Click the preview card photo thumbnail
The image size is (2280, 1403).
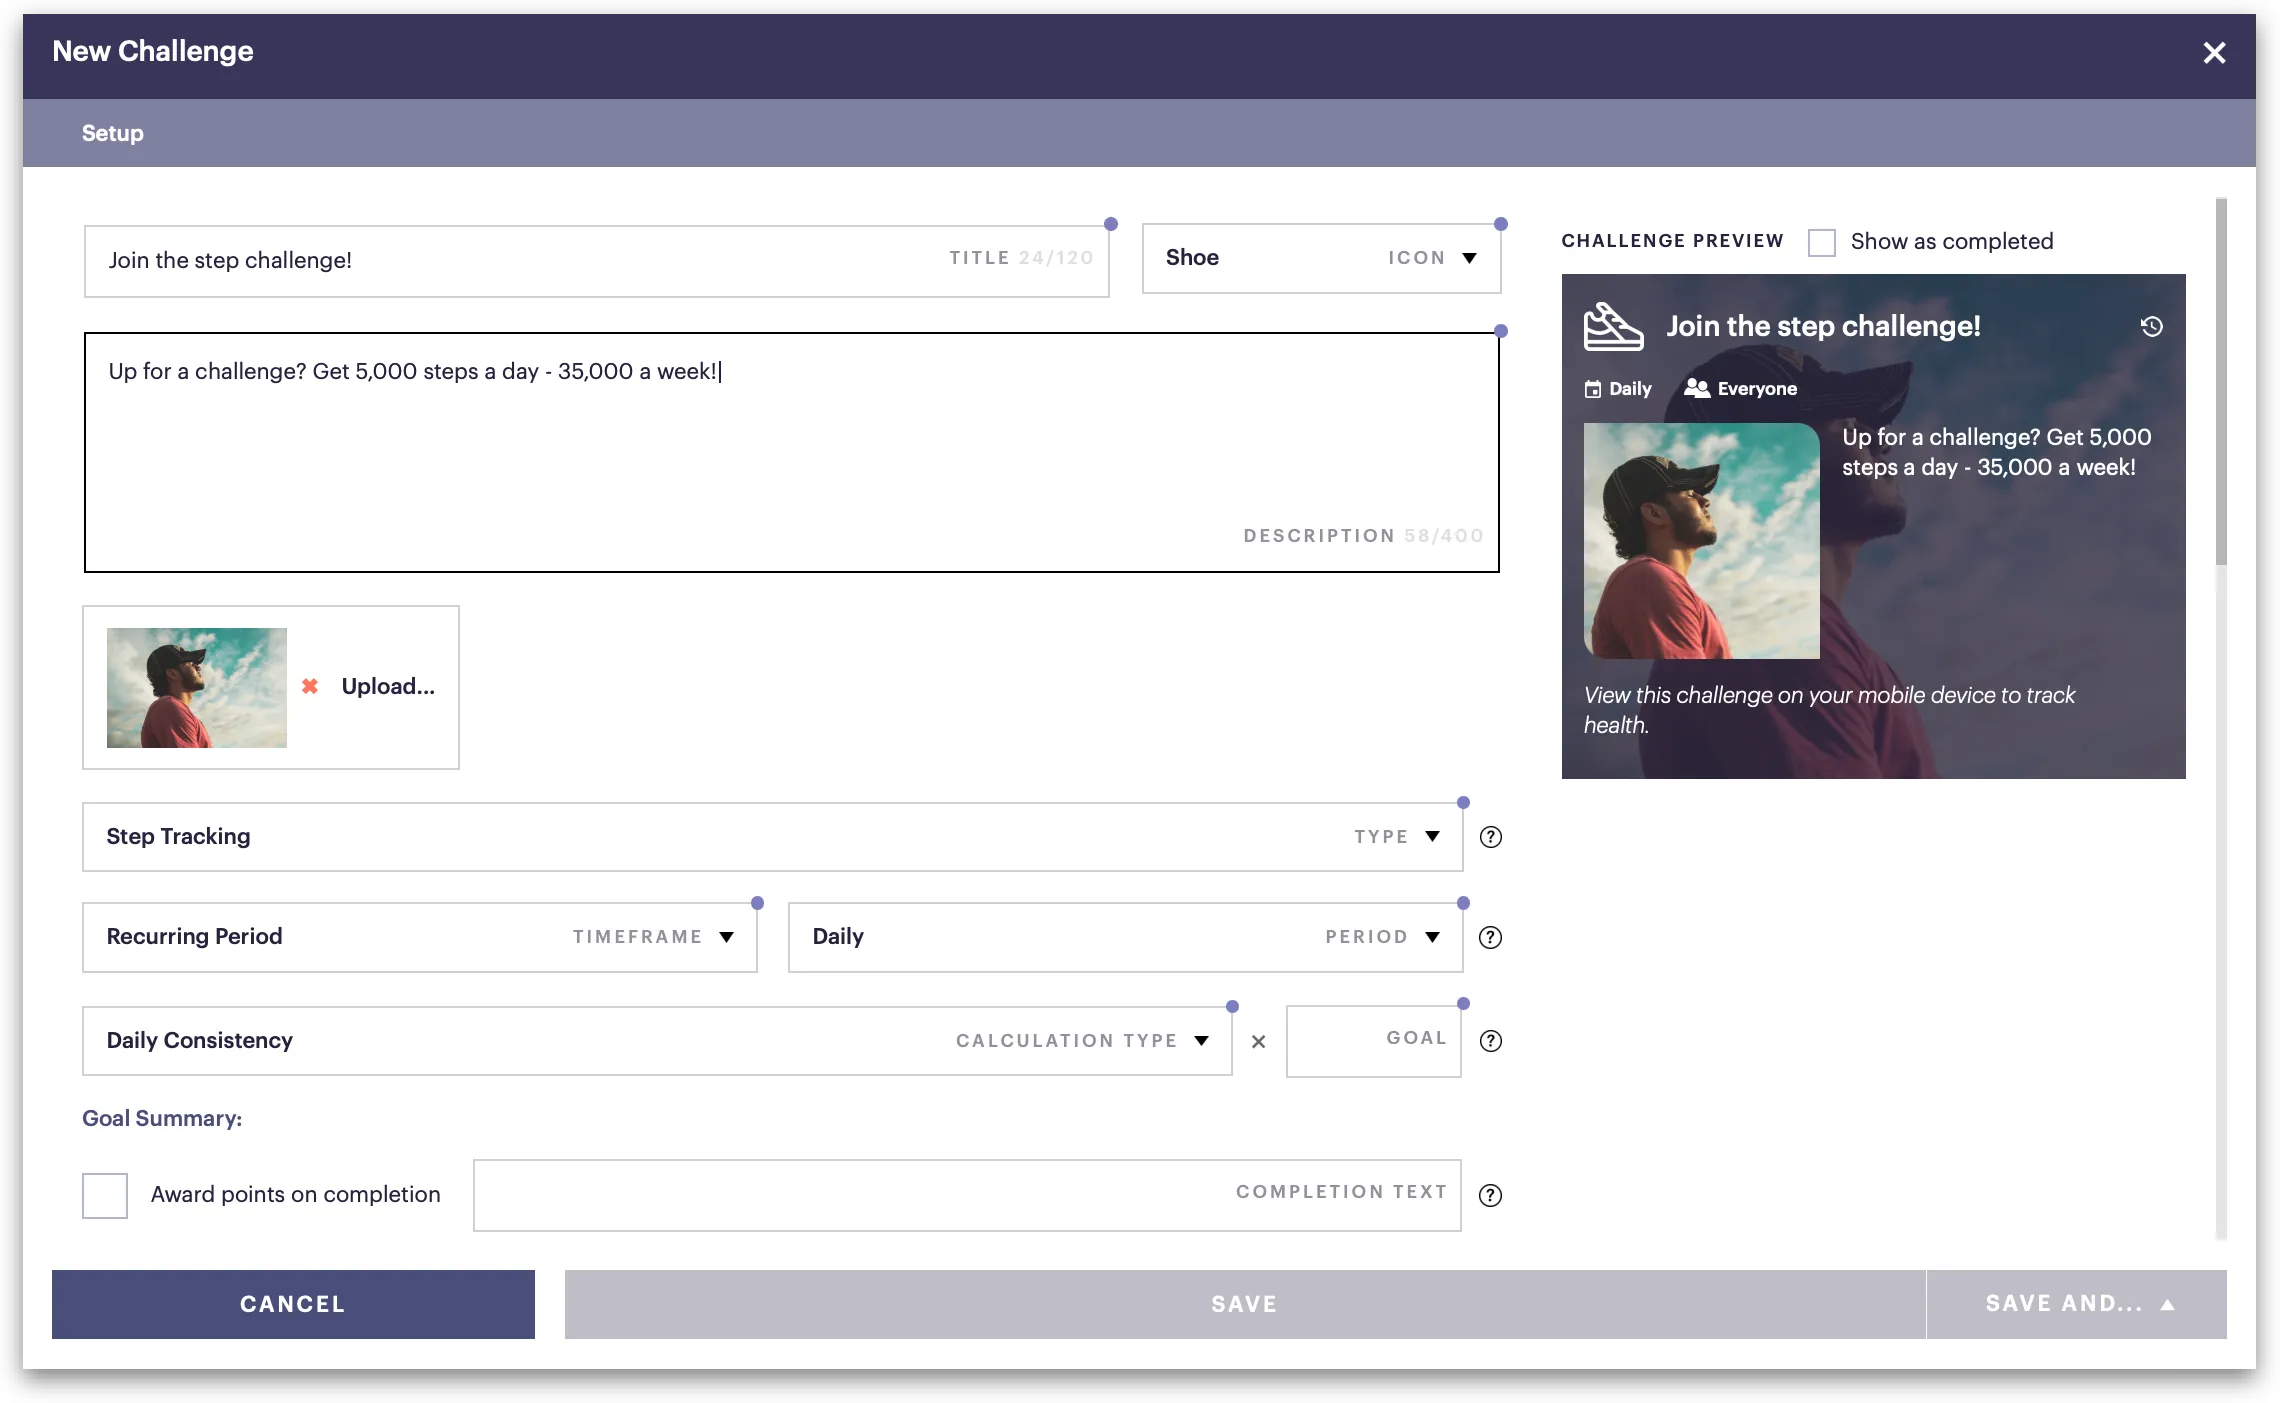click(x=1701, y=541)
